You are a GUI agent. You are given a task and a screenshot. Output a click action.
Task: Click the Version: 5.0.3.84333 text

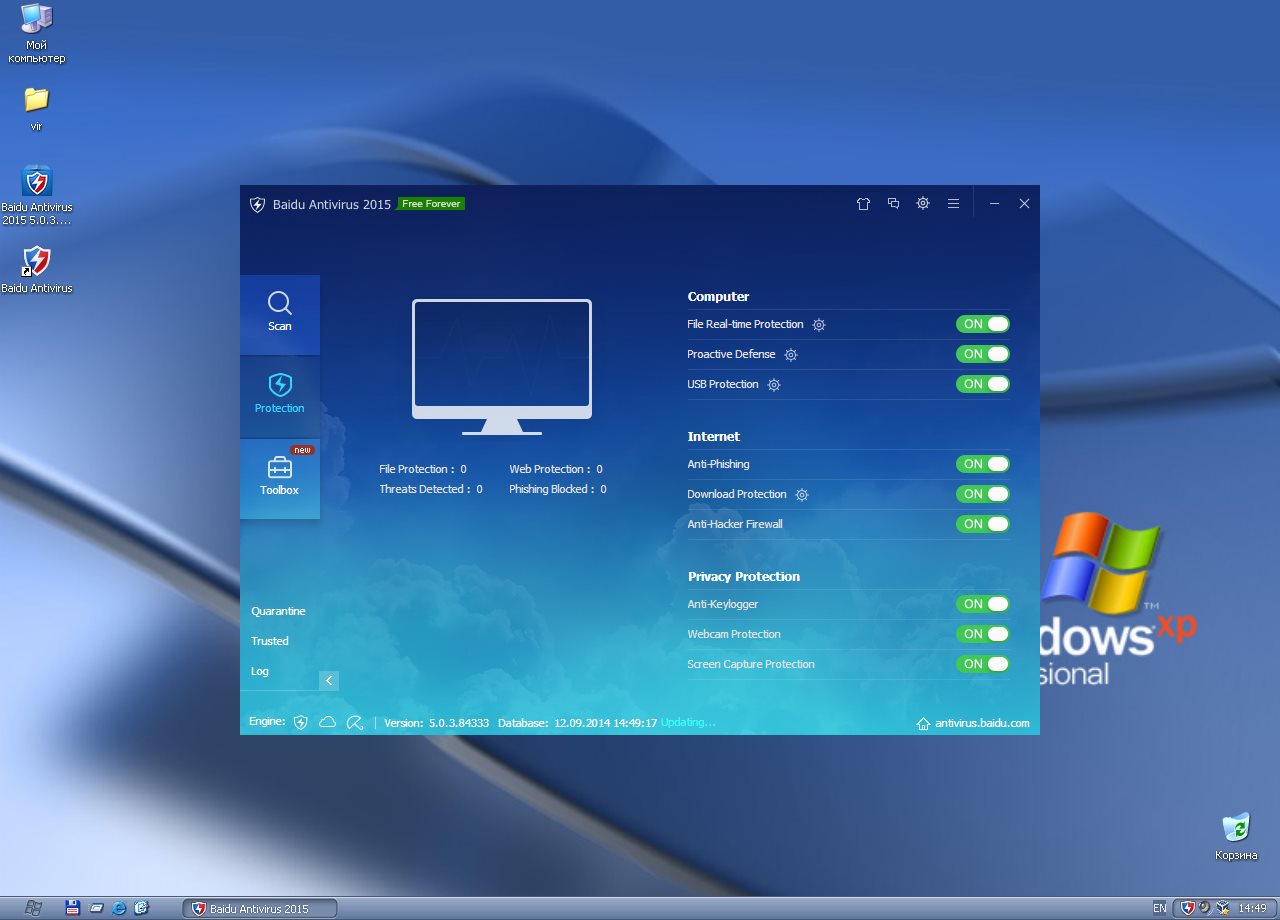click(437, 722)
